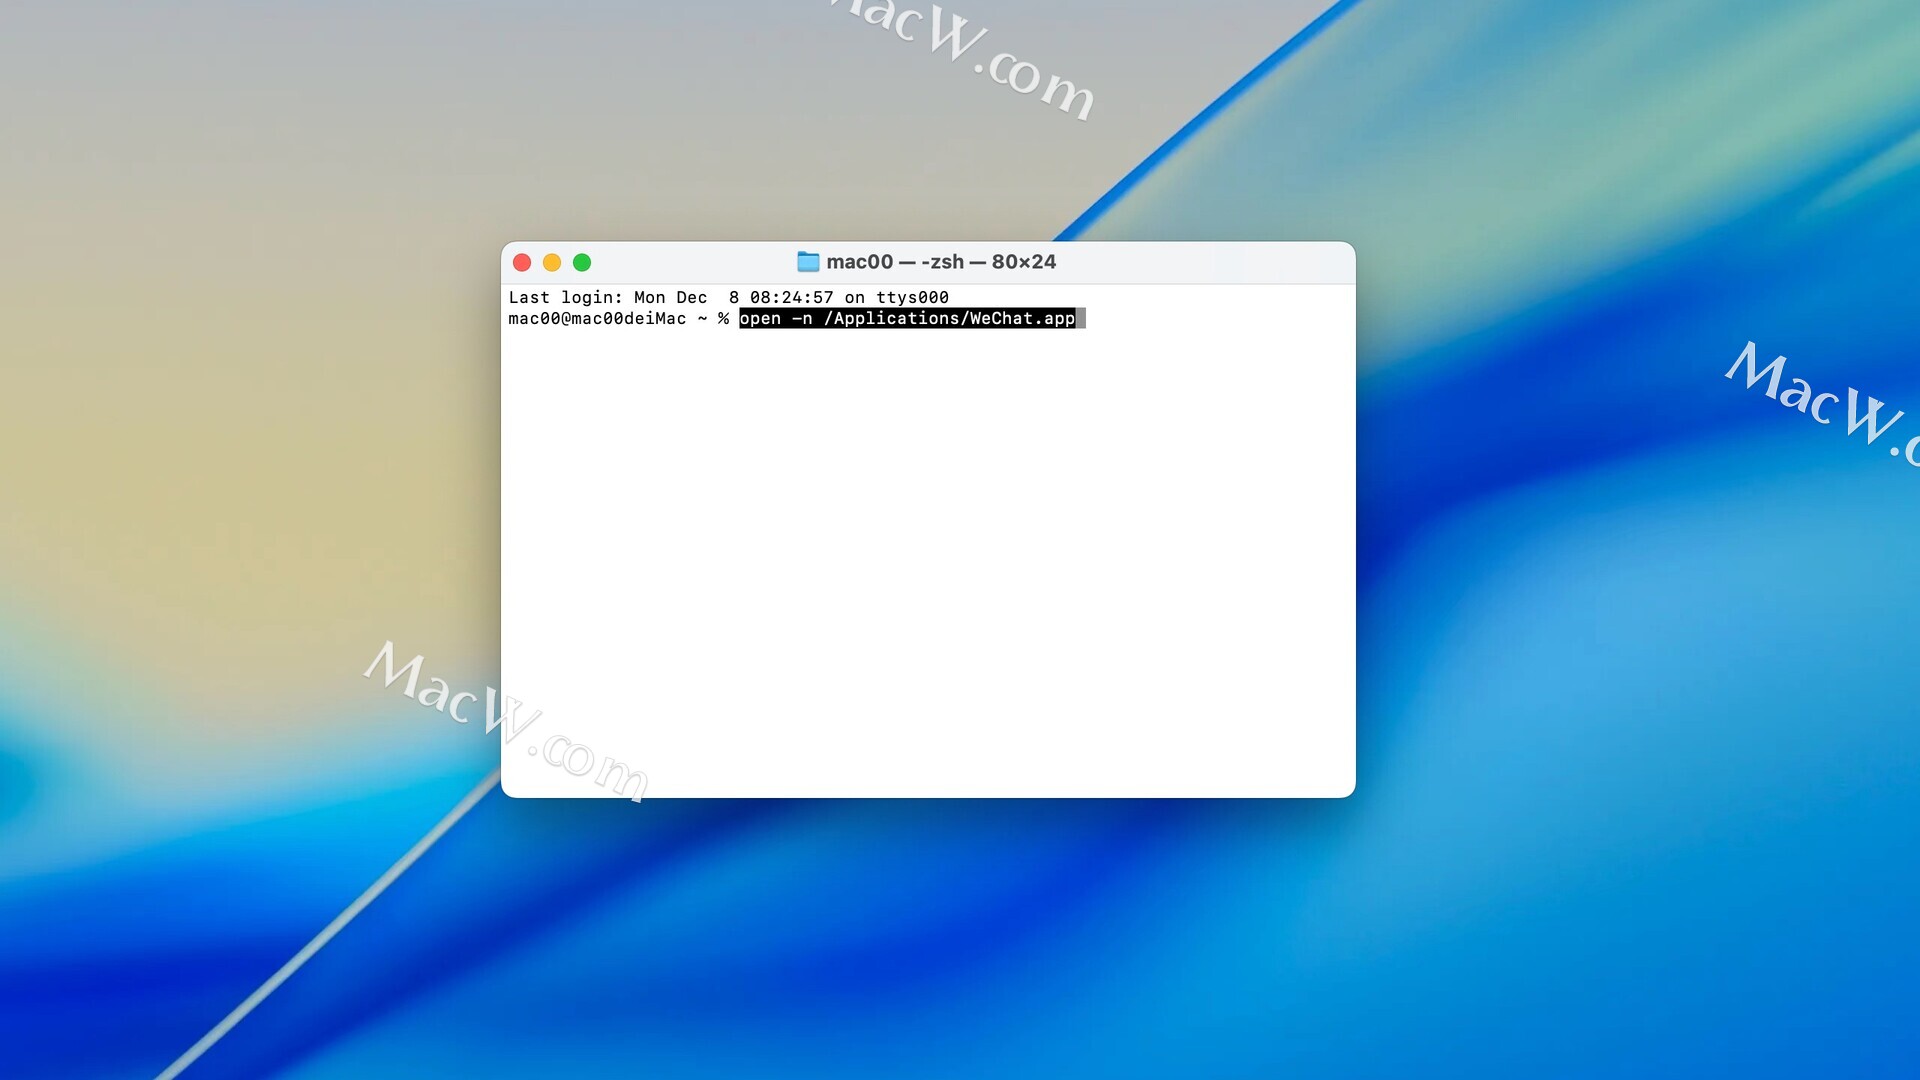Click the window title 'mac00 — -zsh — 80×24'

click(x=941, y=262)
